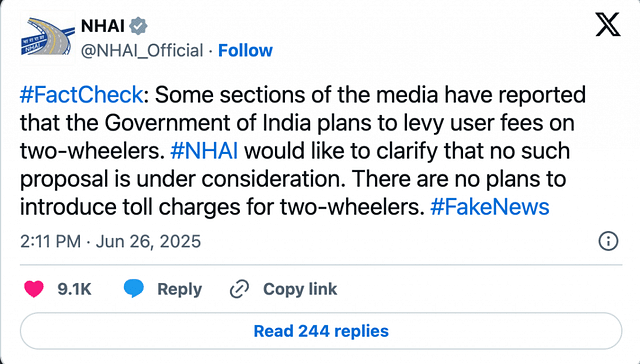The height and width of the screenshot is (364, 640).
Task: Click the chain link copy icon
Action: (x=239, y=289)
